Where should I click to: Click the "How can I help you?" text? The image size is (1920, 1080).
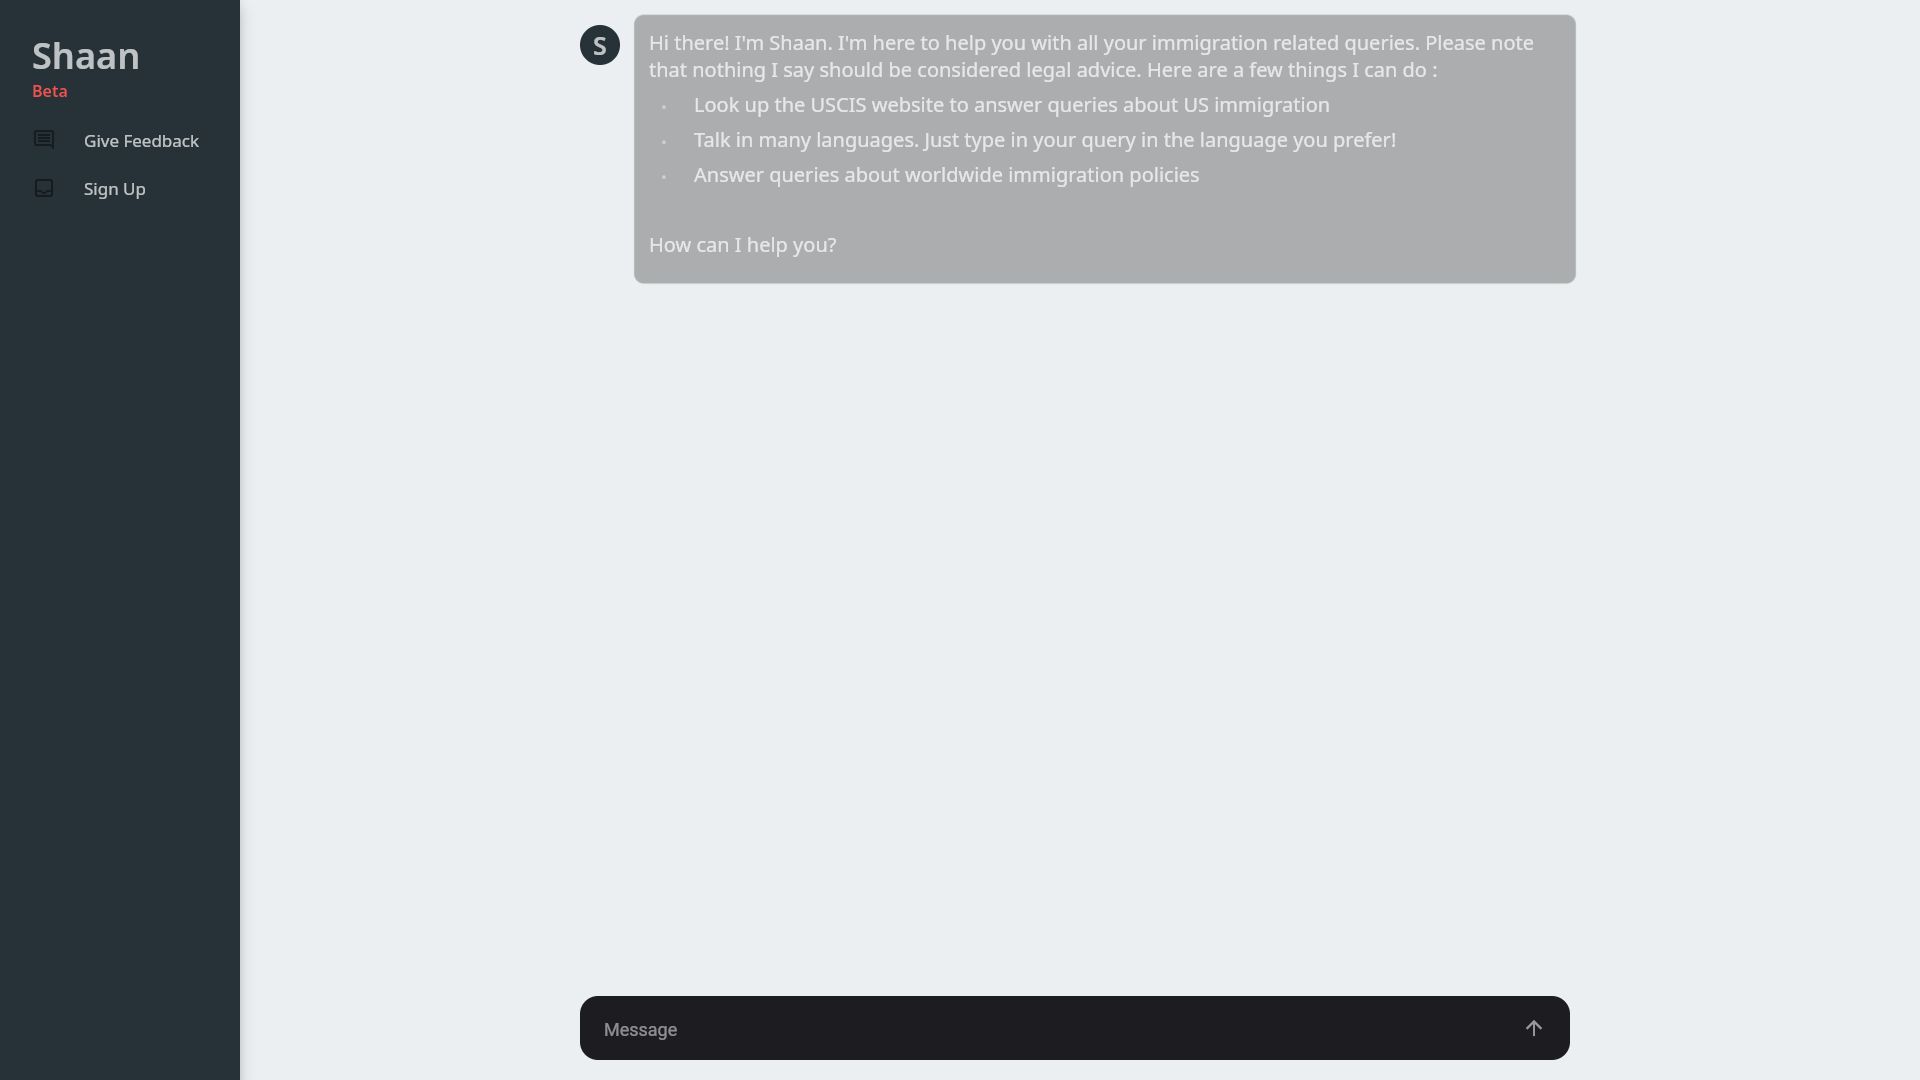(742, 245)
